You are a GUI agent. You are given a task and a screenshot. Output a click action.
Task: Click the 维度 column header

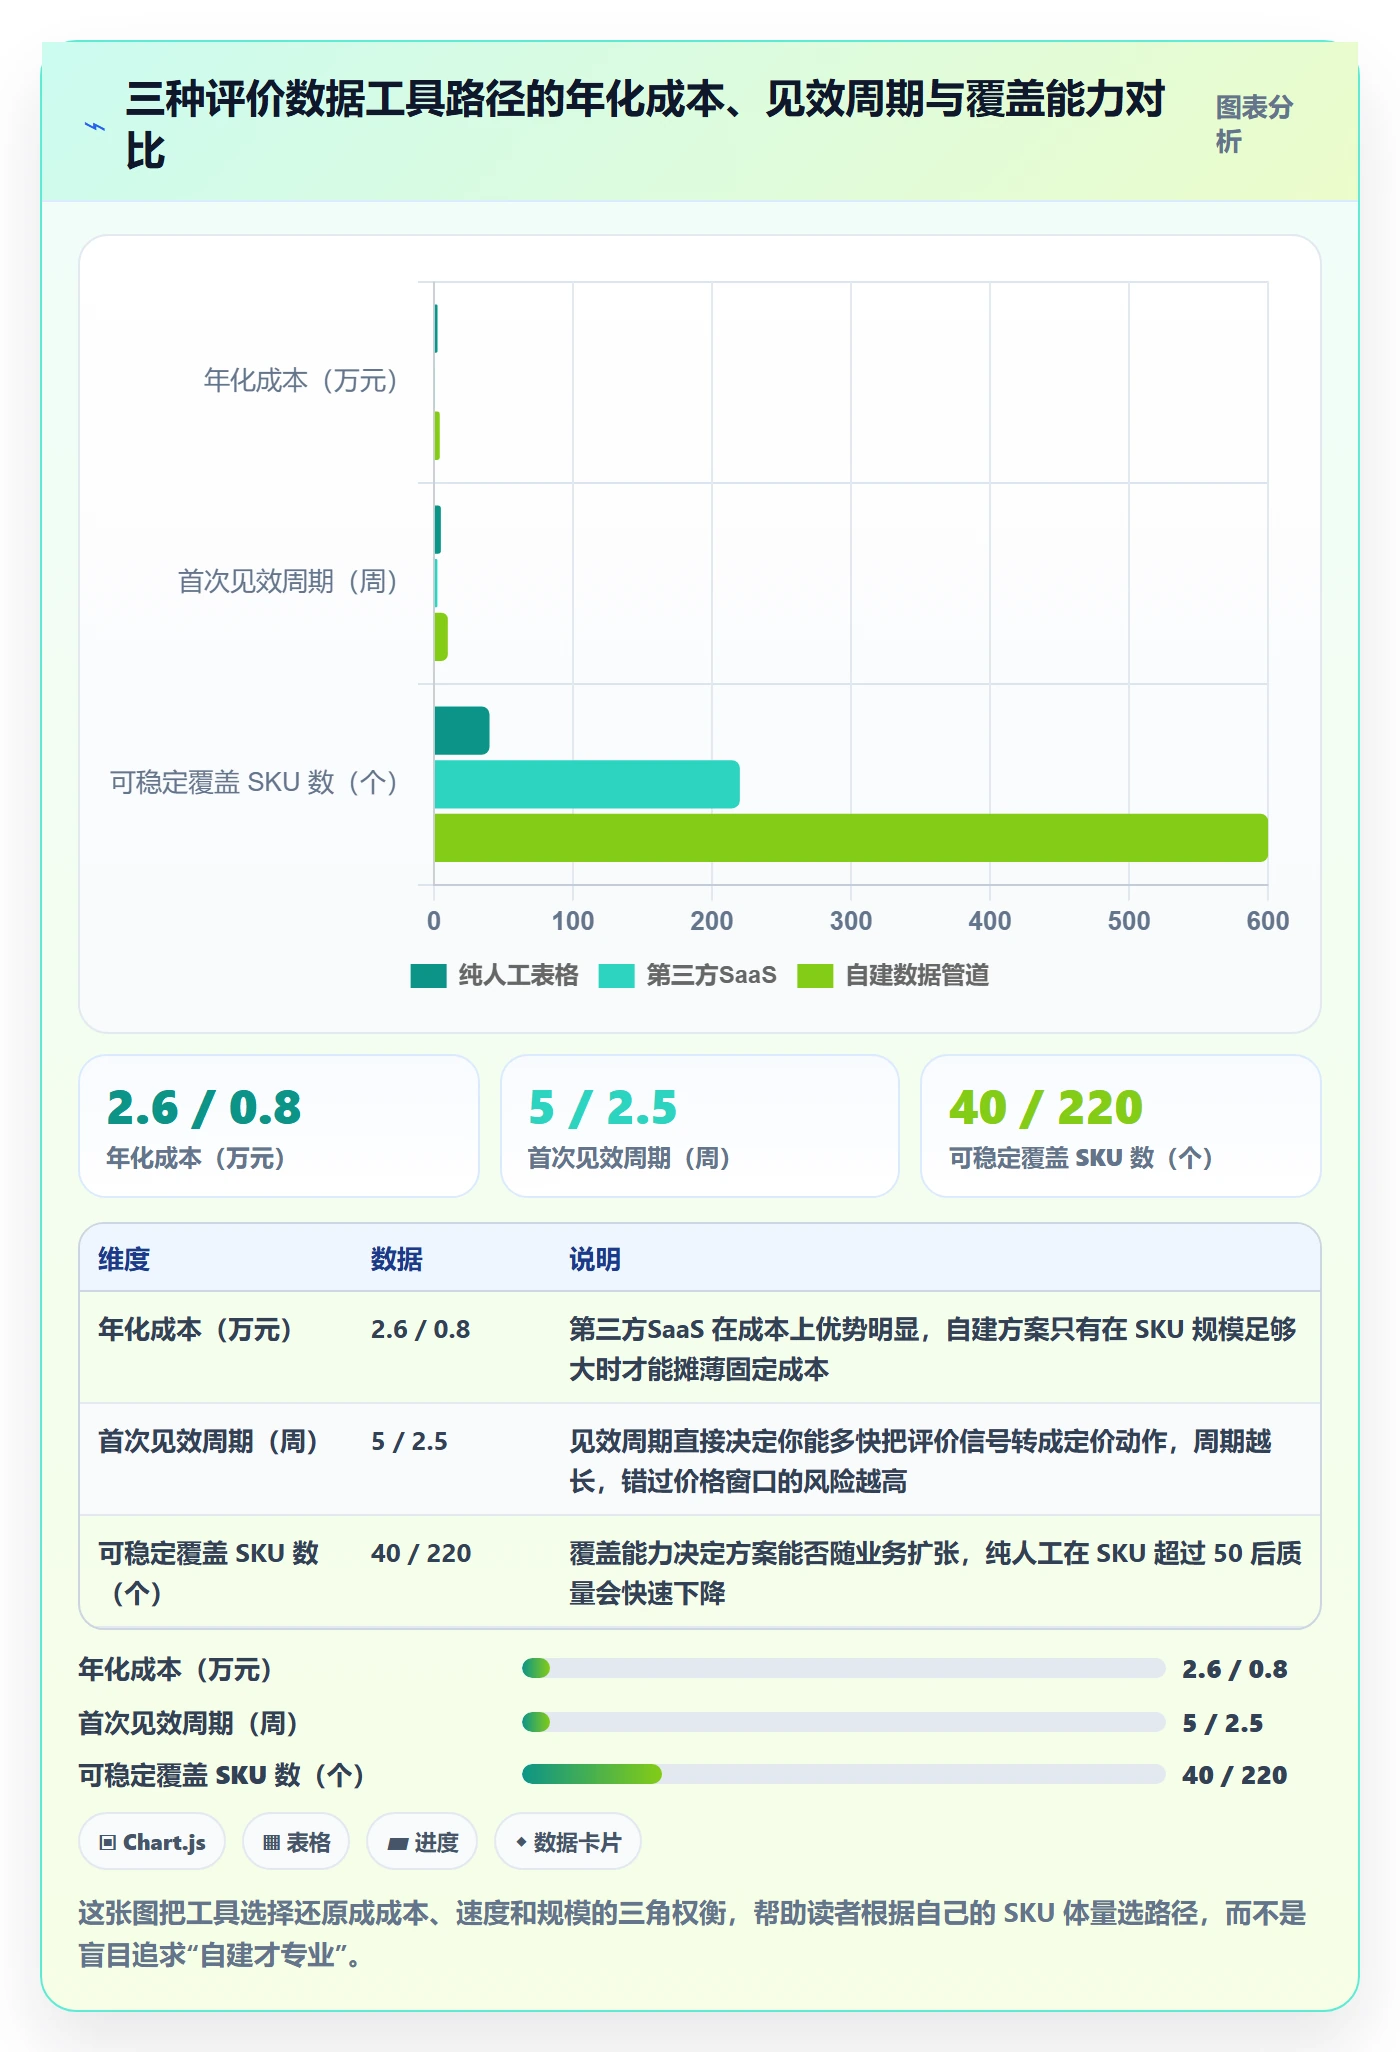click(124, 1259)
